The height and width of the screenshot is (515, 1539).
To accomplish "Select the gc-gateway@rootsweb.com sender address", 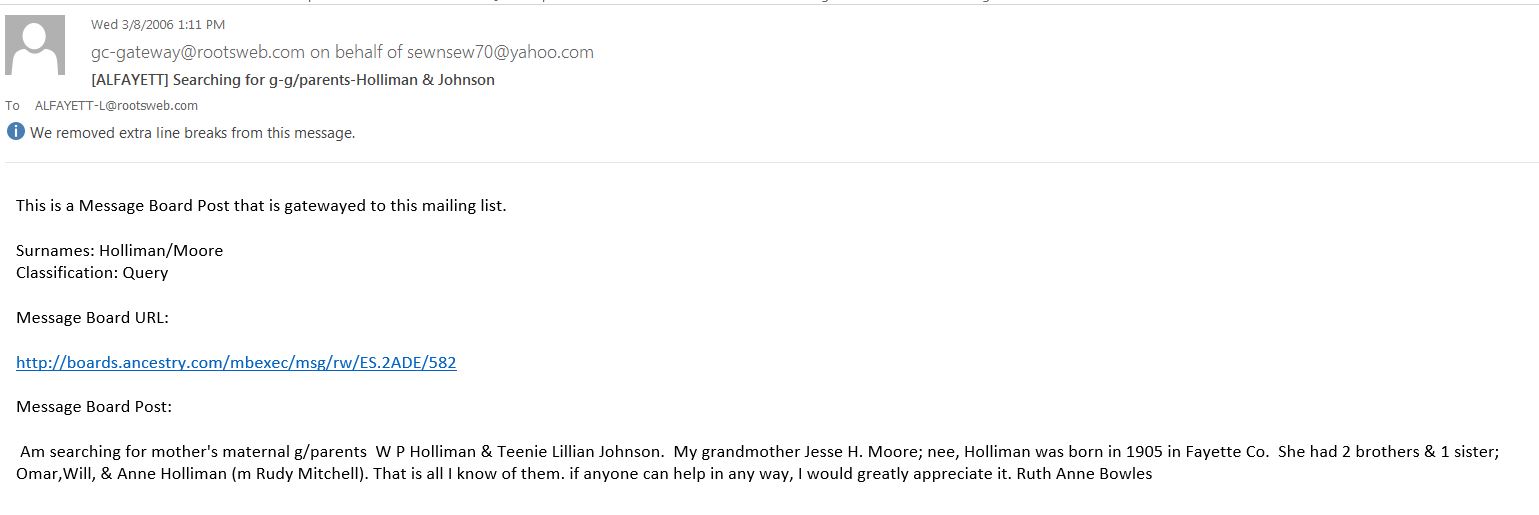I will pos(198,52).
